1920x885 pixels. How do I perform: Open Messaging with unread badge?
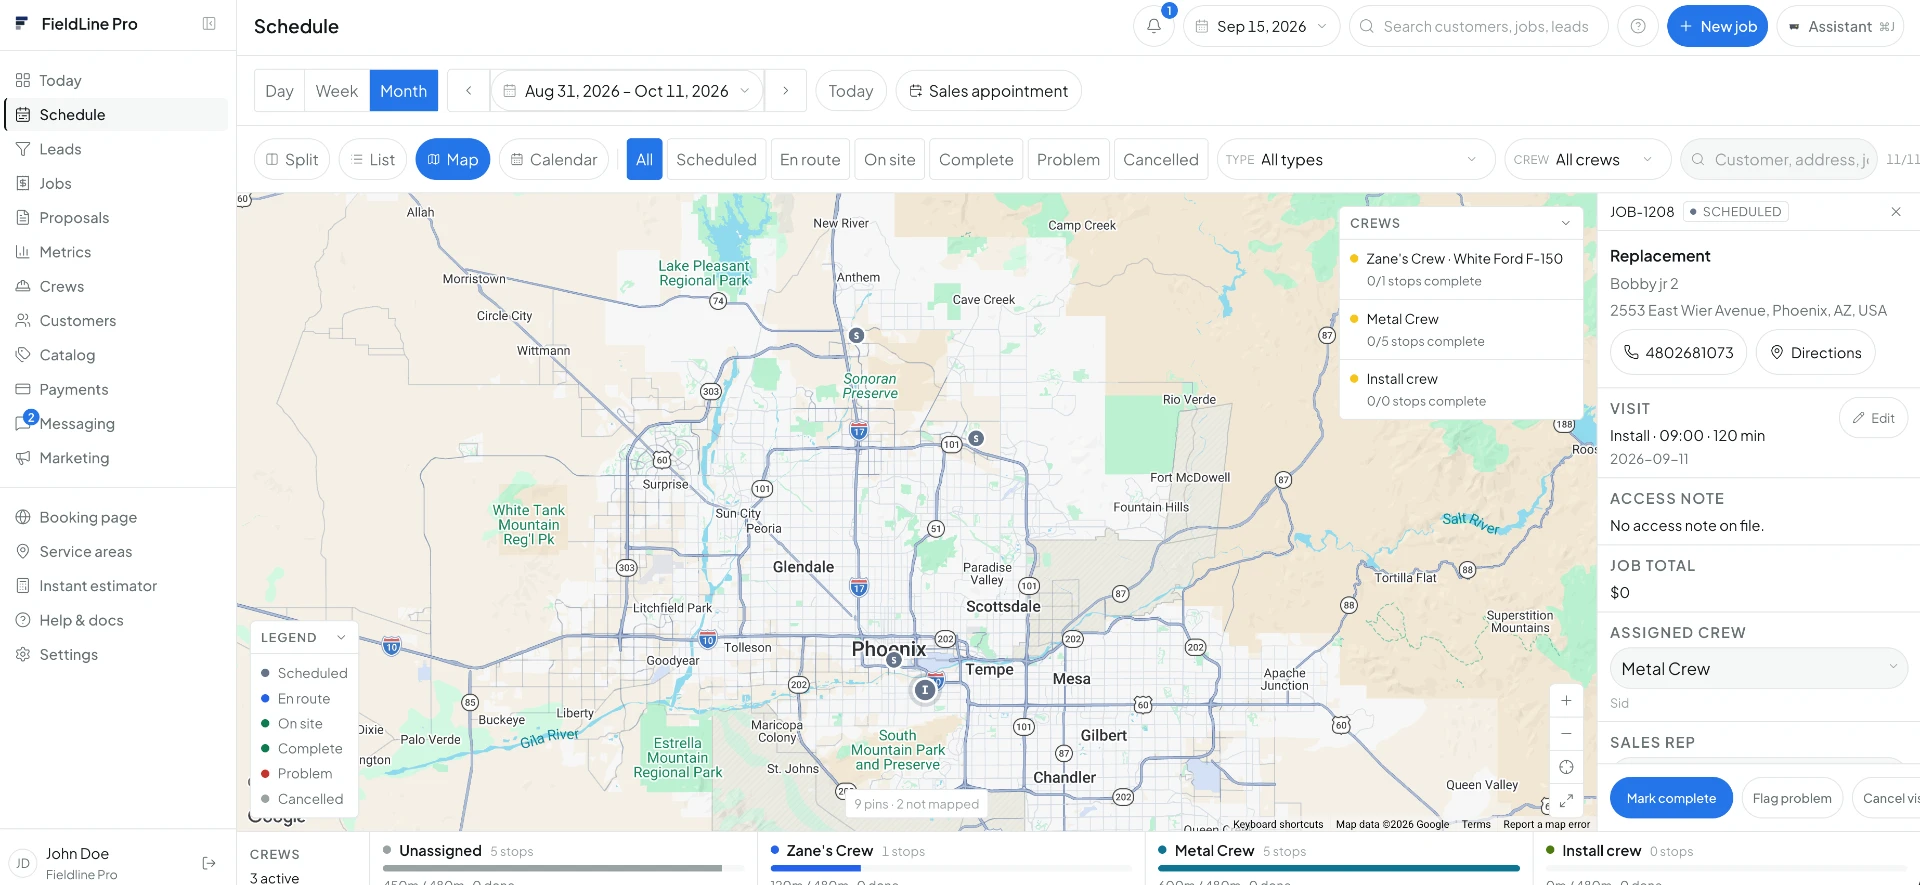115,424
